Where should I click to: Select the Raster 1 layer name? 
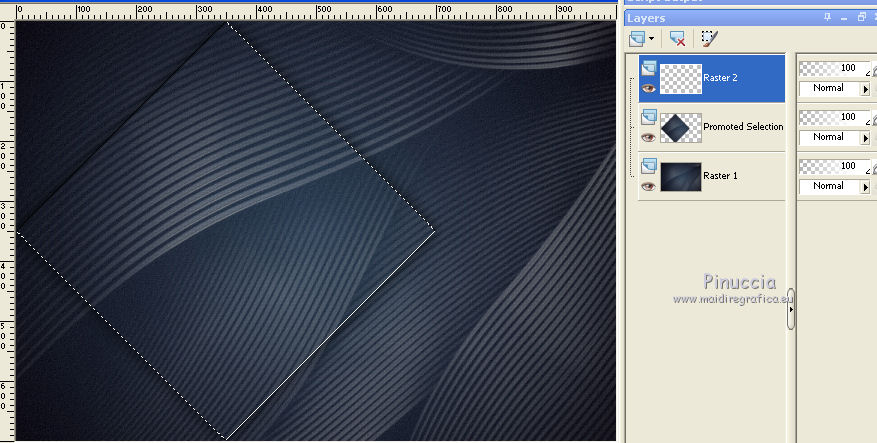720,176
